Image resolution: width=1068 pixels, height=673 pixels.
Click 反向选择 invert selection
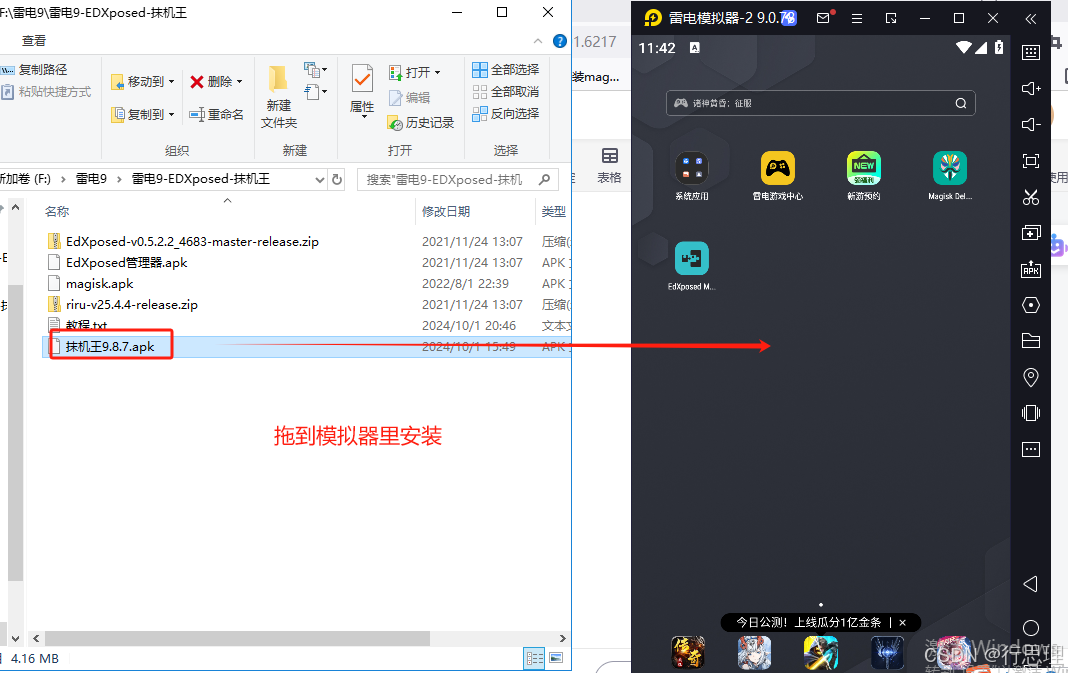point(505,113)
